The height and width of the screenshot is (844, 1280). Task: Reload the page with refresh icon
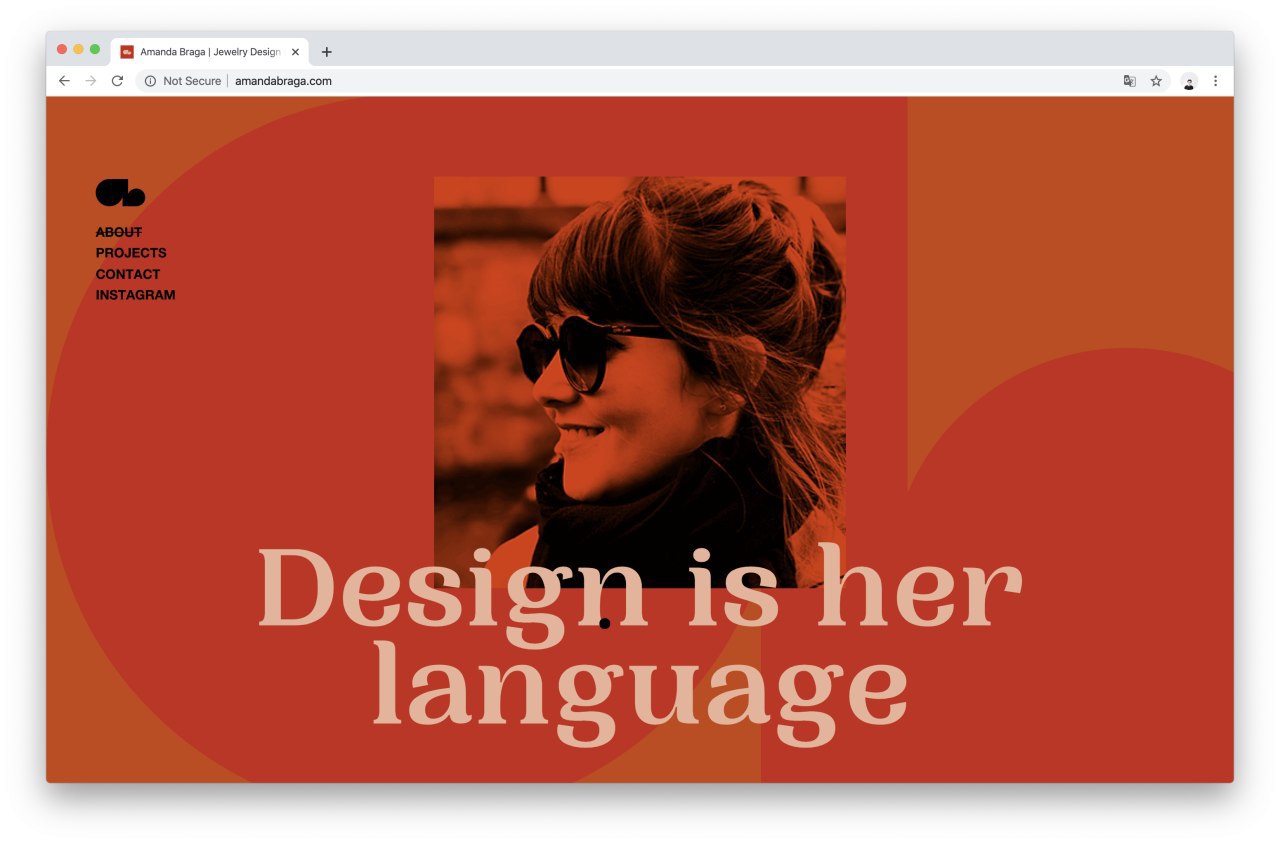point(117,81)
